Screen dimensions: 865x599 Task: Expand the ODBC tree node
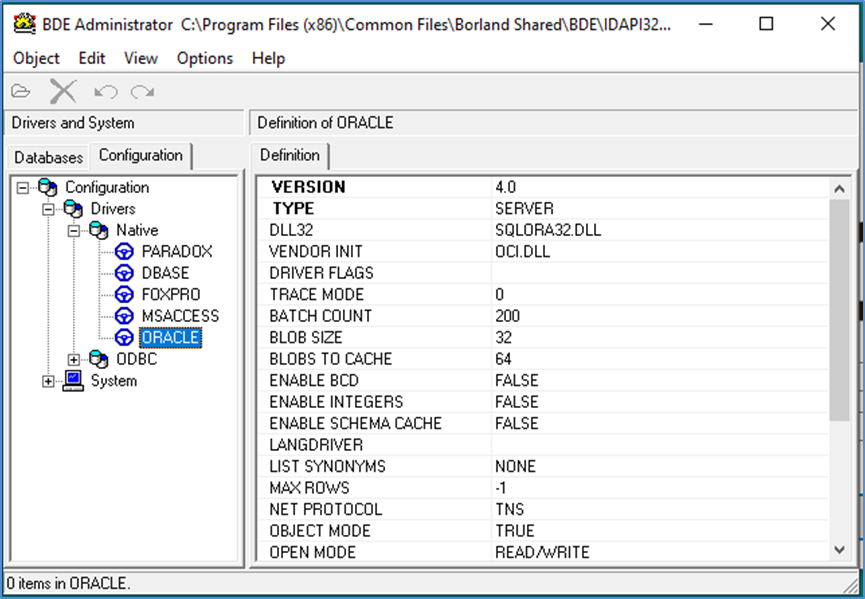click(74, 360)
